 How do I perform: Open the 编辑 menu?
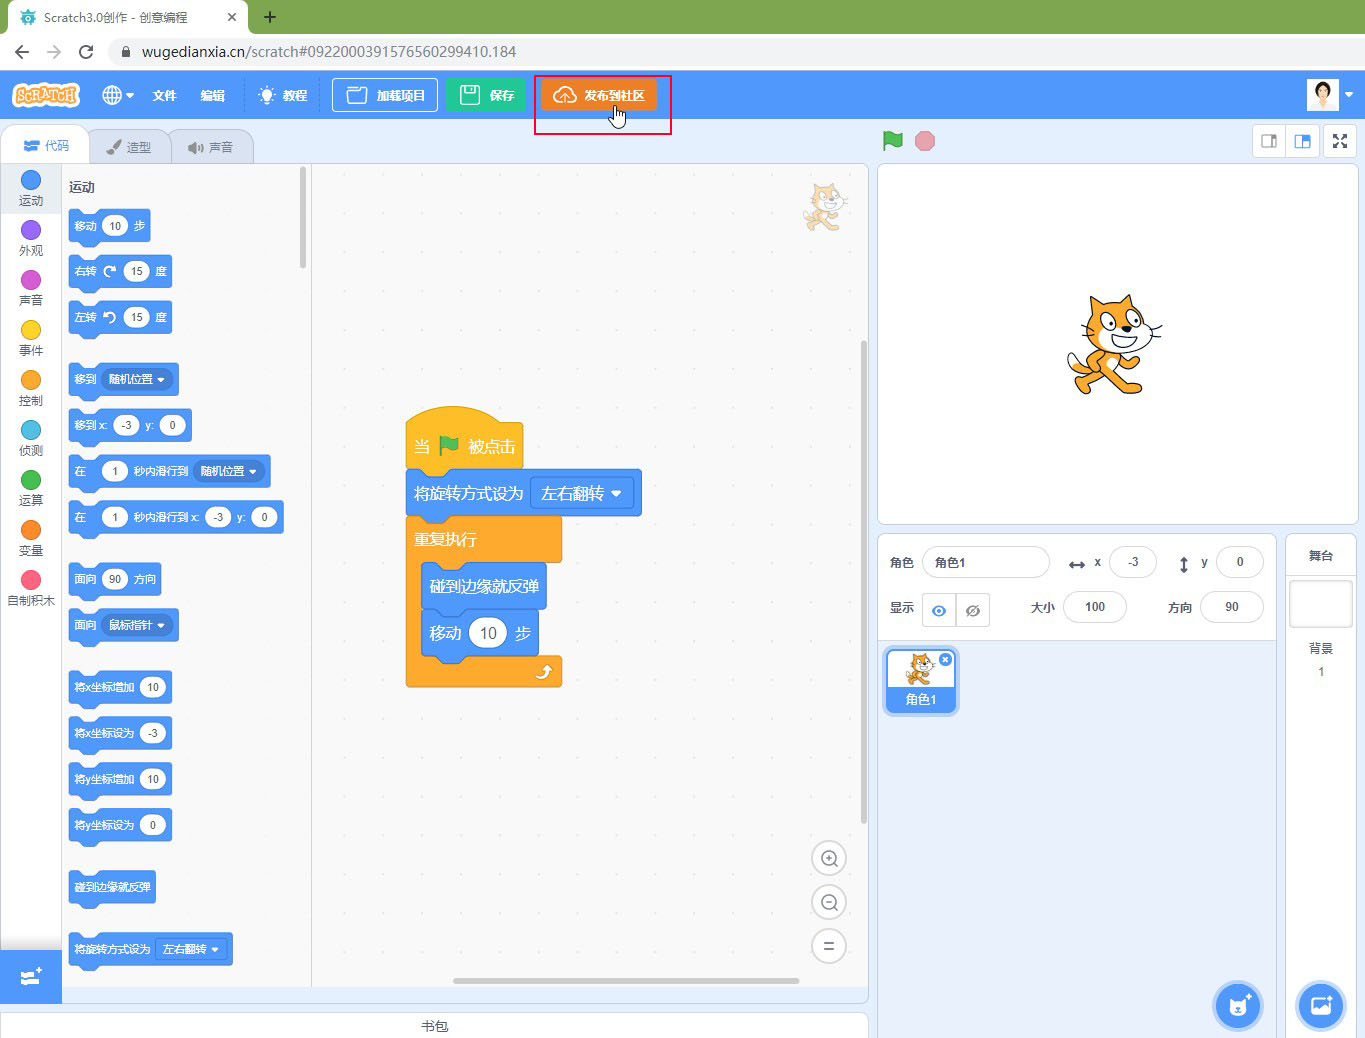(212, 95)
